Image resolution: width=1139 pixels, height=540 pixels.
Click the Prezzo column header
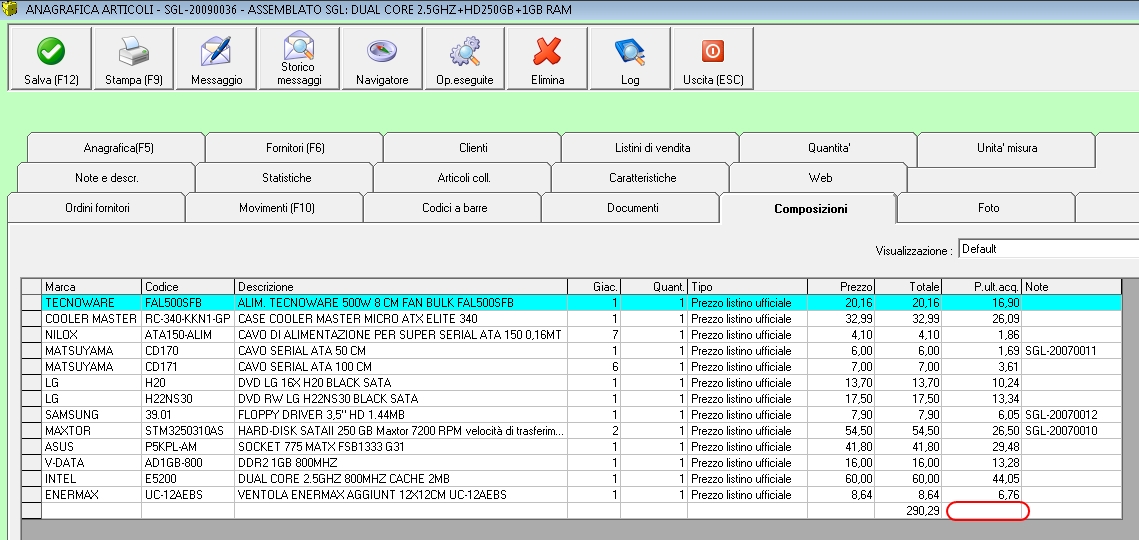840,287
